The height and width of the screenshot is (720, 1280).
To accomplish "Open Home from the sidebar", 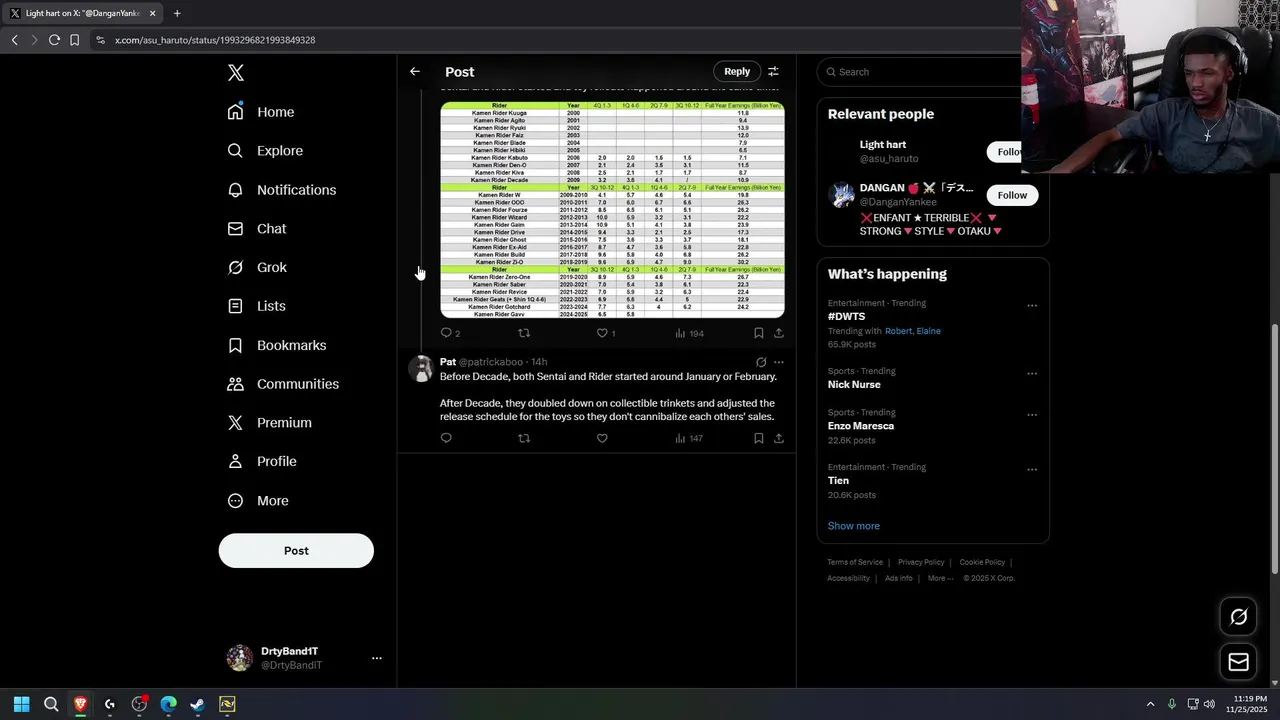I will (261, 112).
